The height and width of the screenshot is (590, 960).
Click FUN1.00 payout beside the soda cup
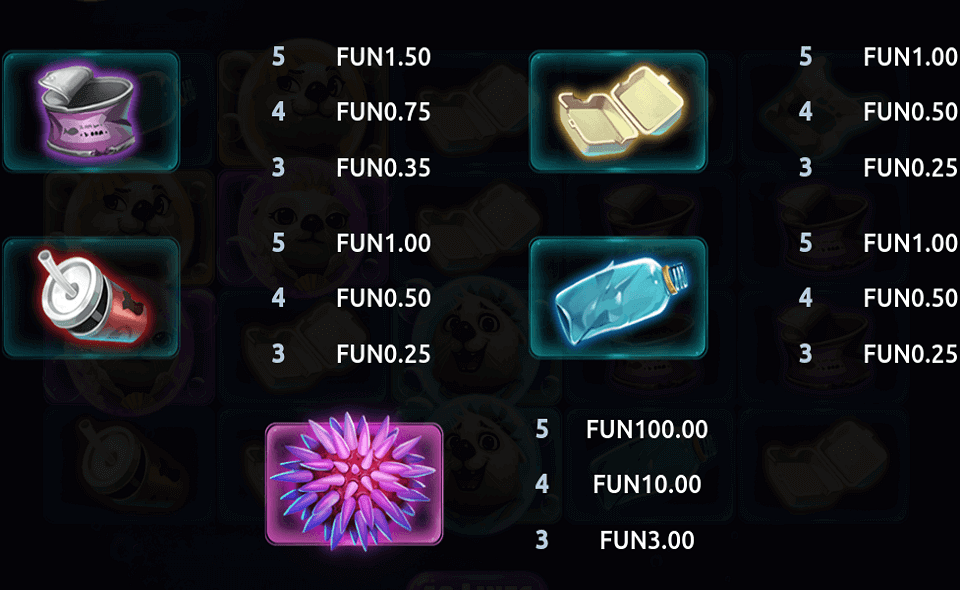click(383, 243)
